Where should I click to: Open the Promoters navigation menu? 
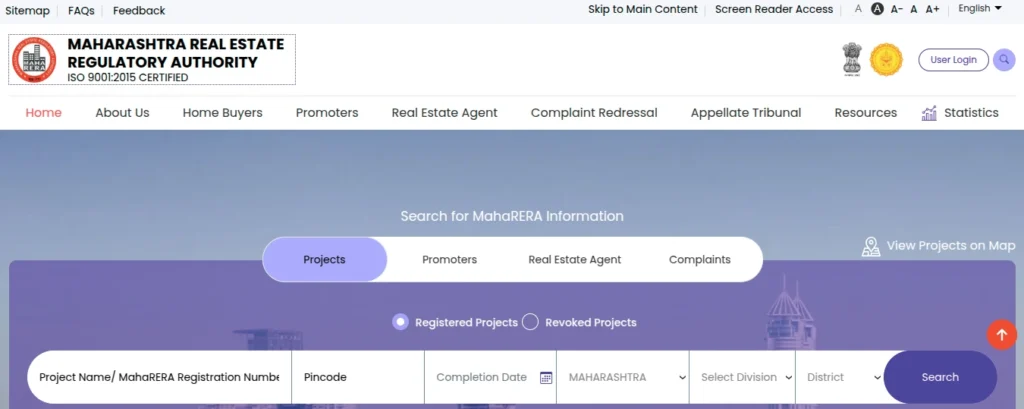coord(327,112)
